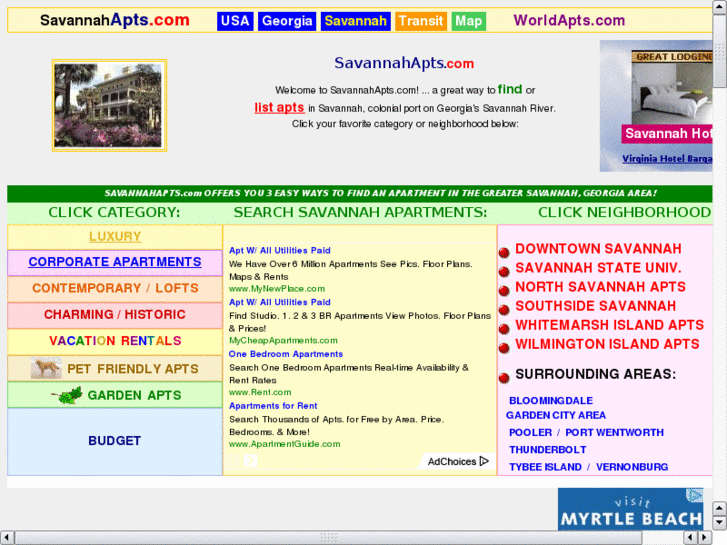Click the vertical scrollbar thumb
Viewport: 727px width, 545px height.
point(719,51)
